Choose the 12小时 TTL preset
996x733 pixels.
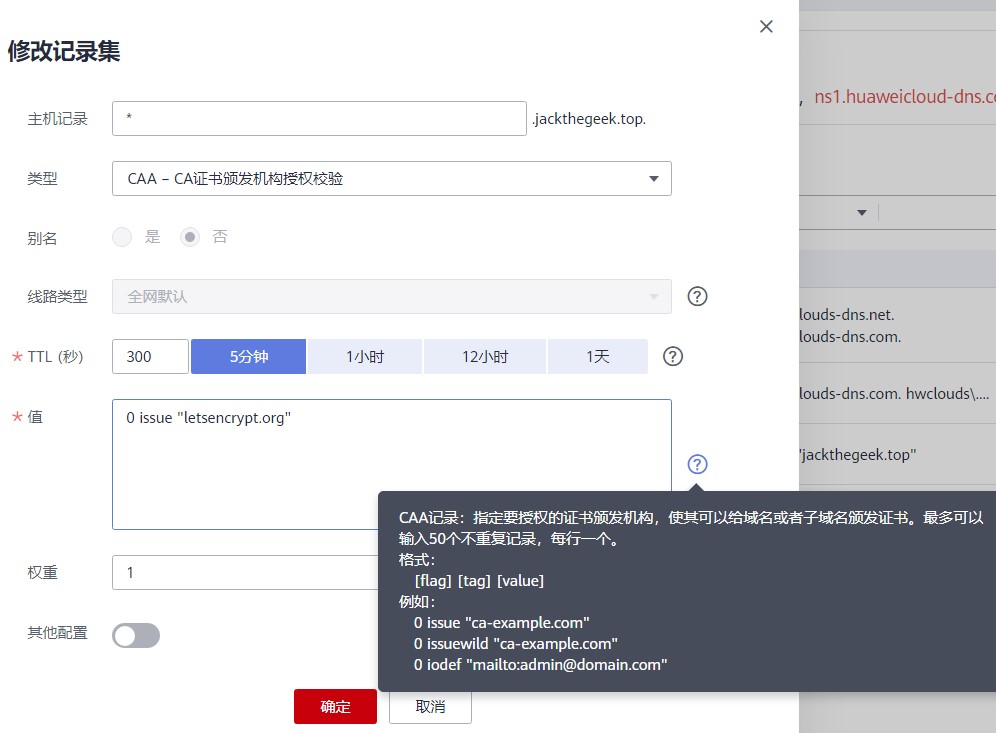(x=484, y=357)
